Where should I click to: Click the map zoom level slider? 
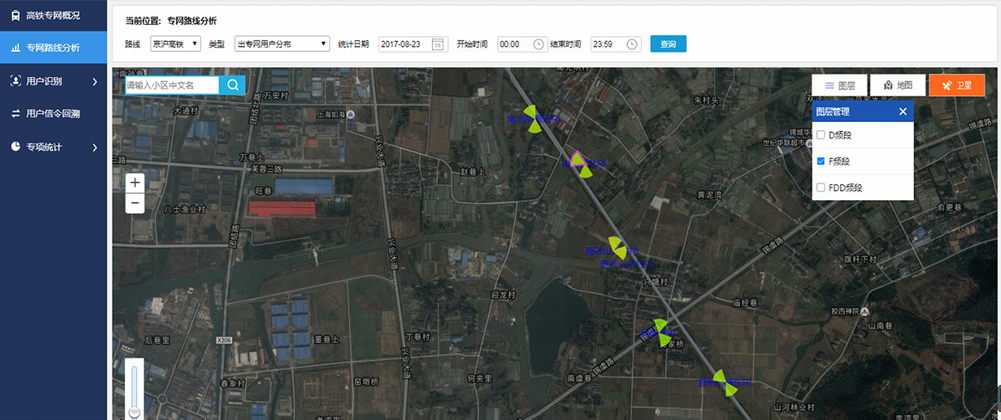134,390
